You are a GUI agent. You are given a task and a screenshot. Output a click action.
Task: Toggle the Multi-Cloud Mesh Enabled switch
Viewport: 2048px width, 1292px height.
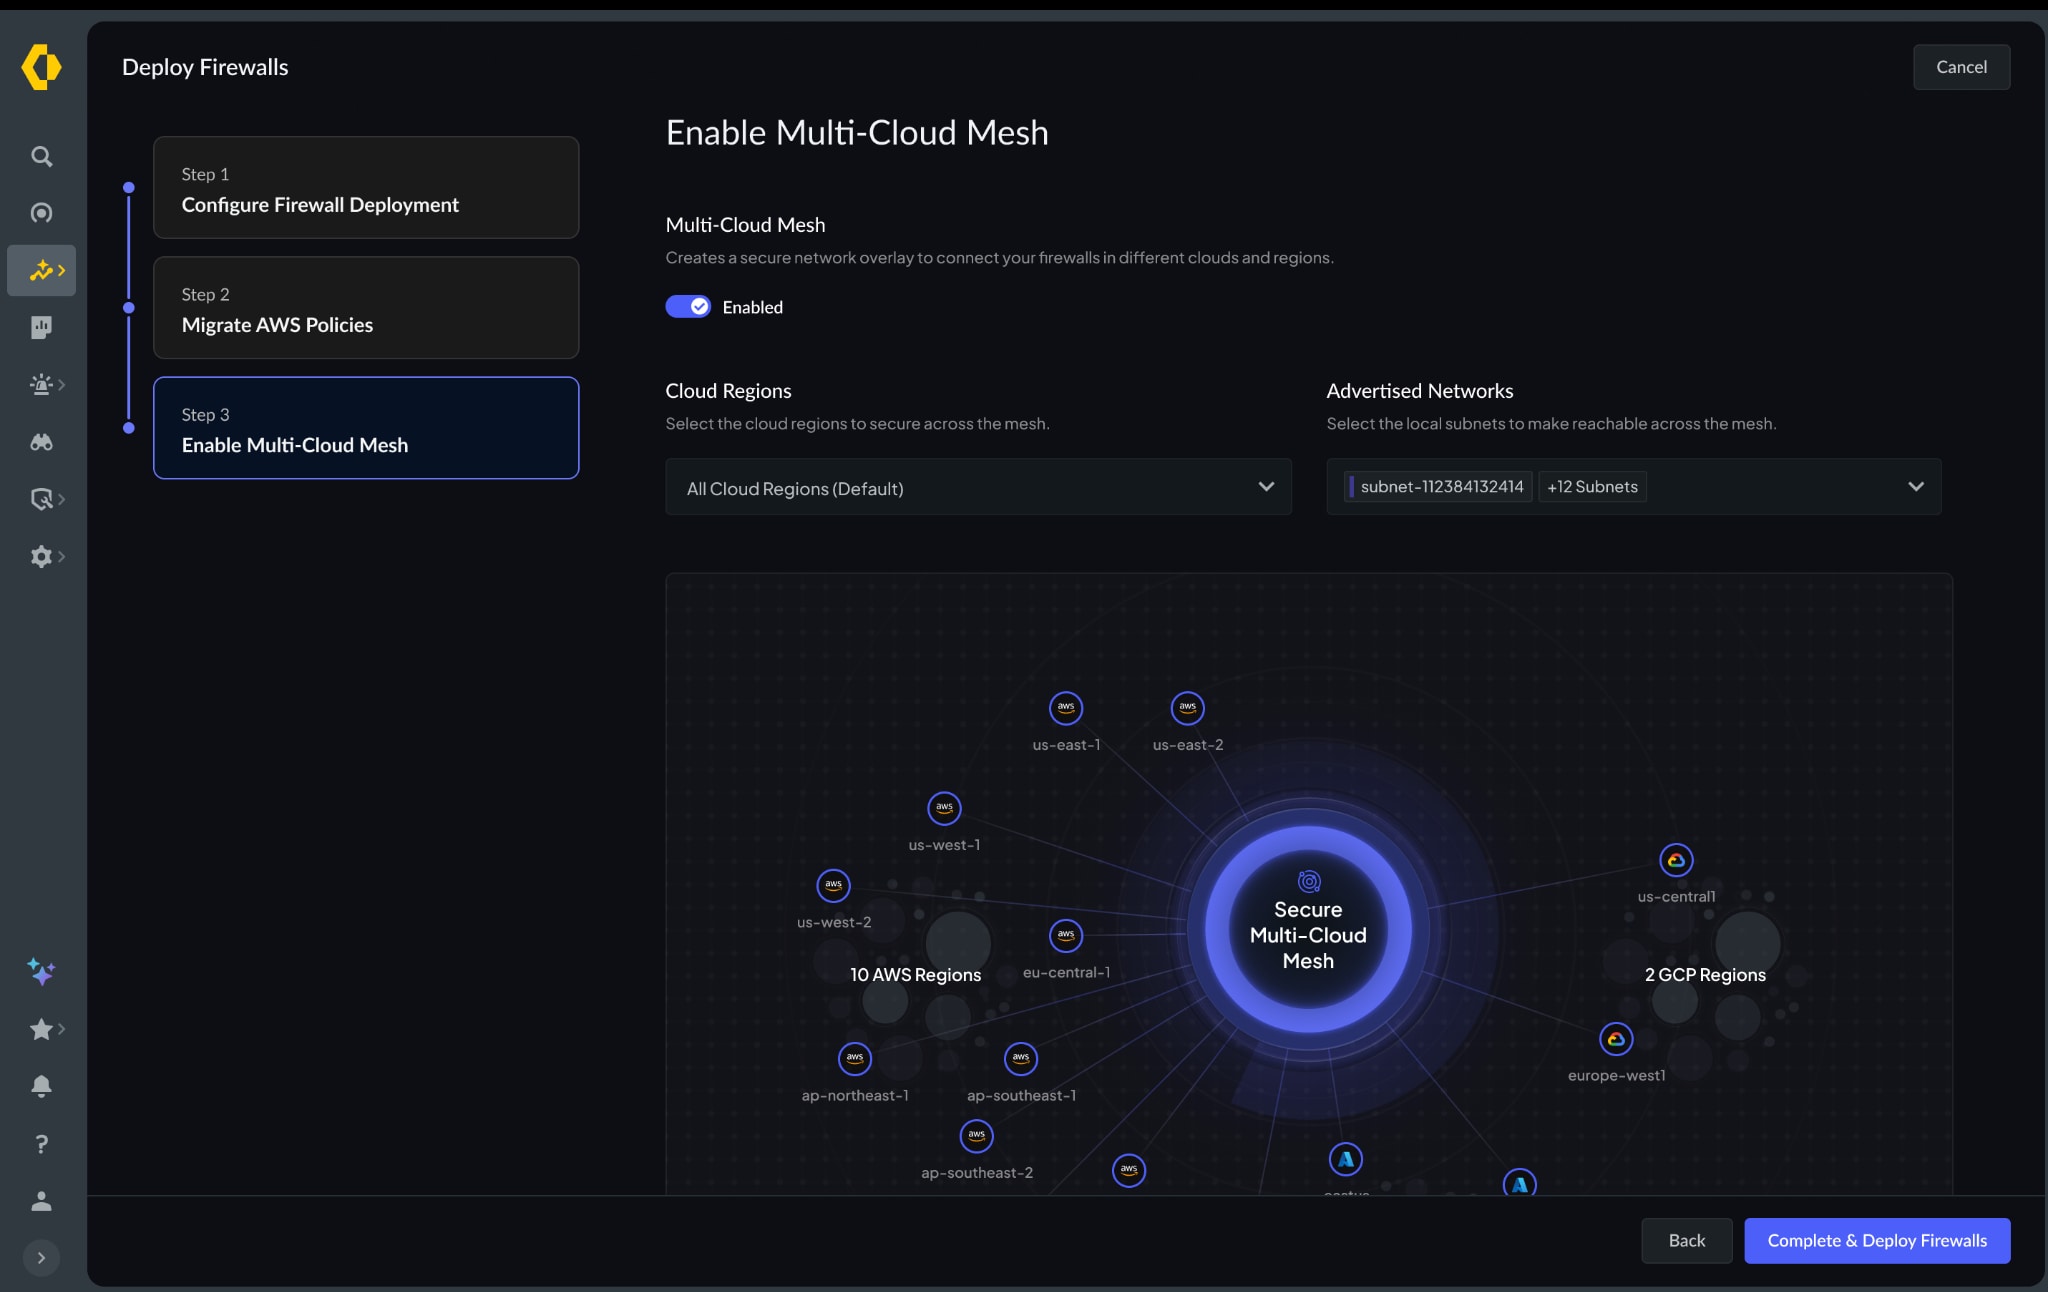coord(688,307)
